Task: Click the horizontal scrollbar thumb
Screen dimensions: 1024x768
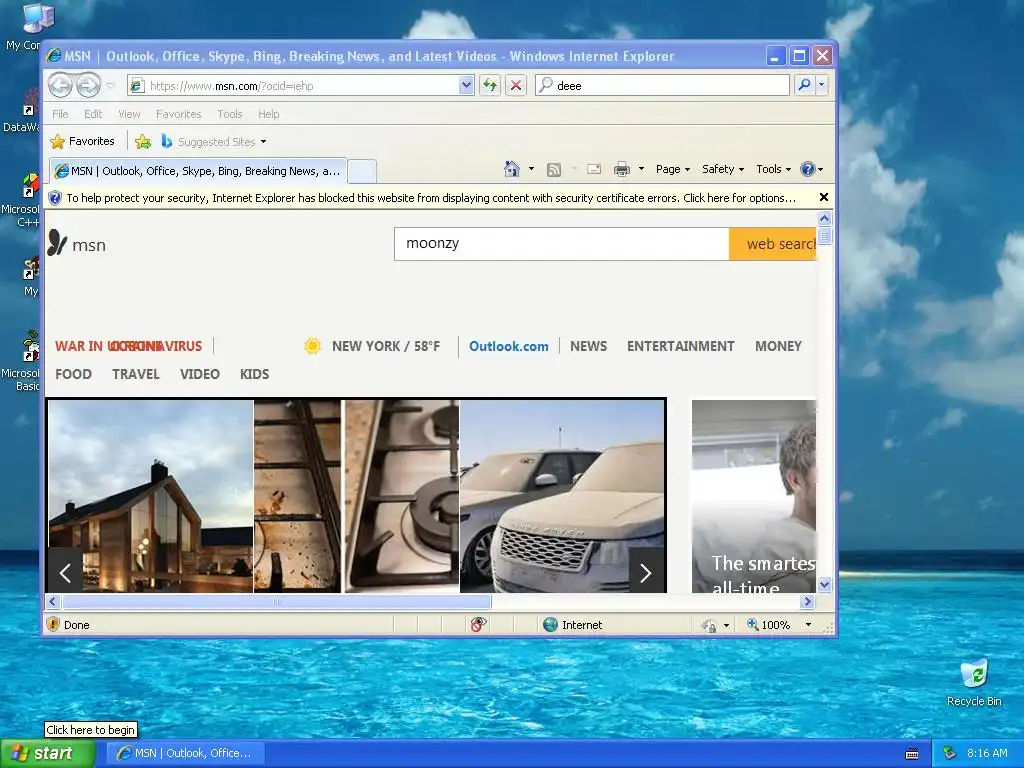Action: coord(277,601)
